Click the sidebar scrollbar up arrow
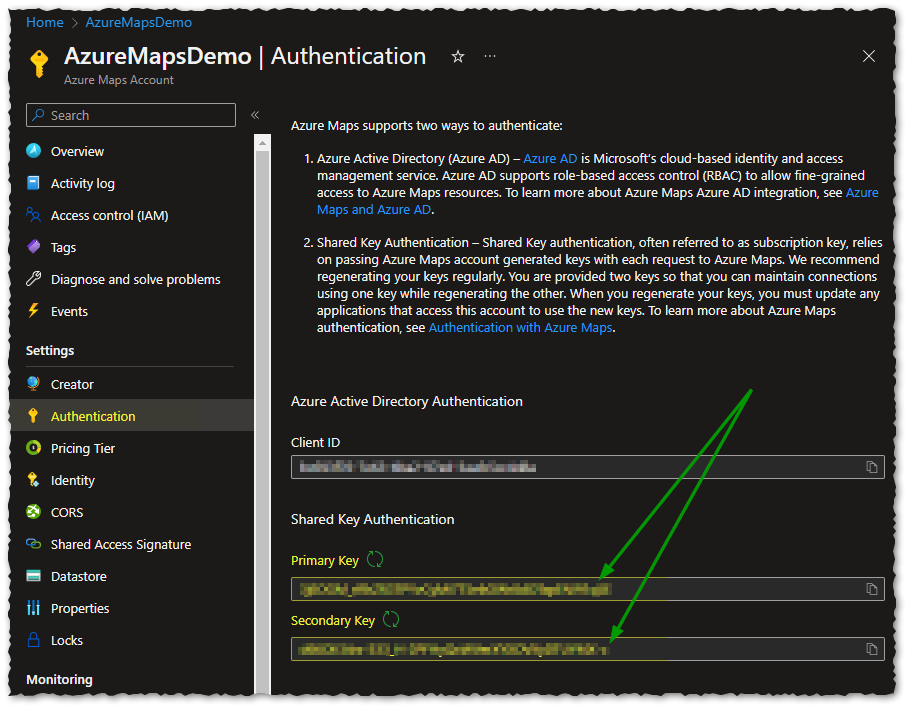This screenshot has height=708, width=908. point(262,142)
